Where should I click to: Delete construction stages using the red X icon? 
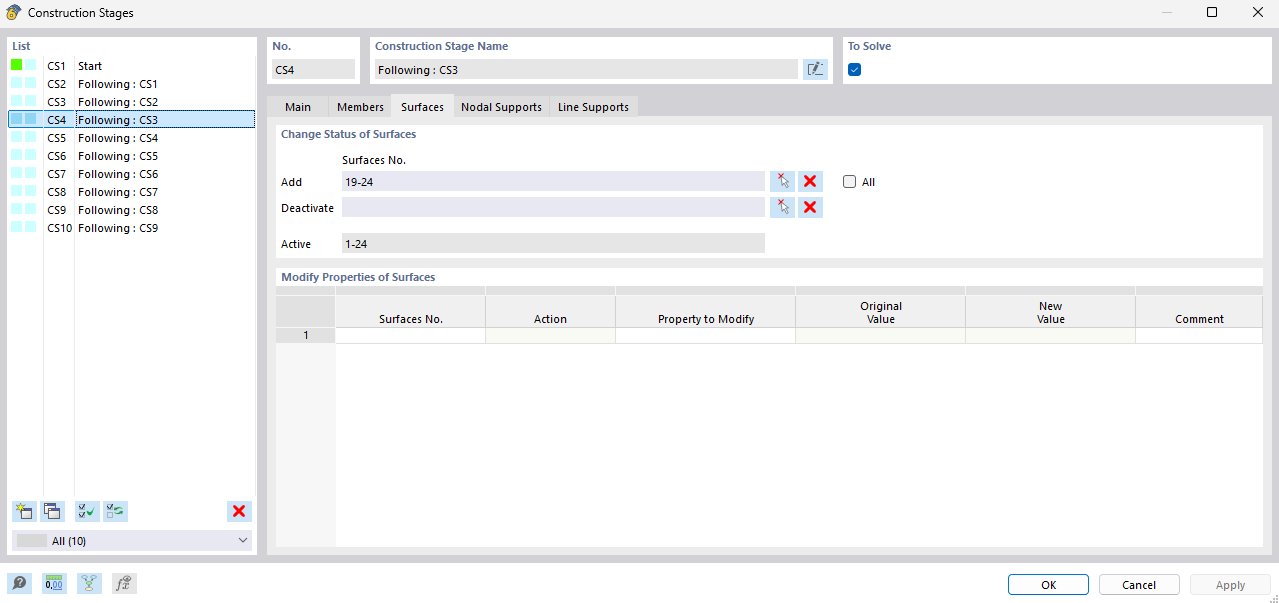pyautogui.click(x=239, y=511)
